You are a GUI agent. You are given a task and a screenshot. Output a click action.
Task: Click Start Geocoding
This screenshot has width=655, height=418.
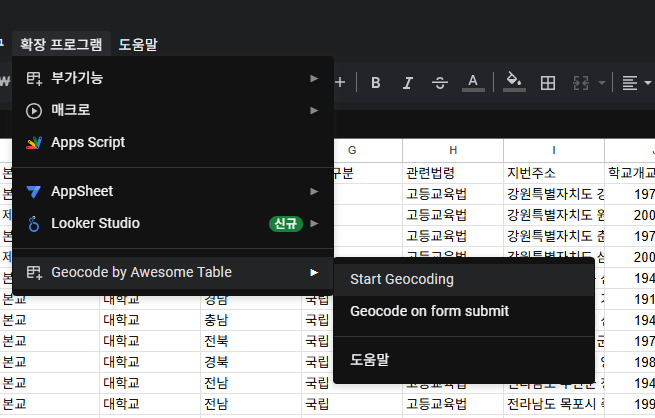pos(464,279)
